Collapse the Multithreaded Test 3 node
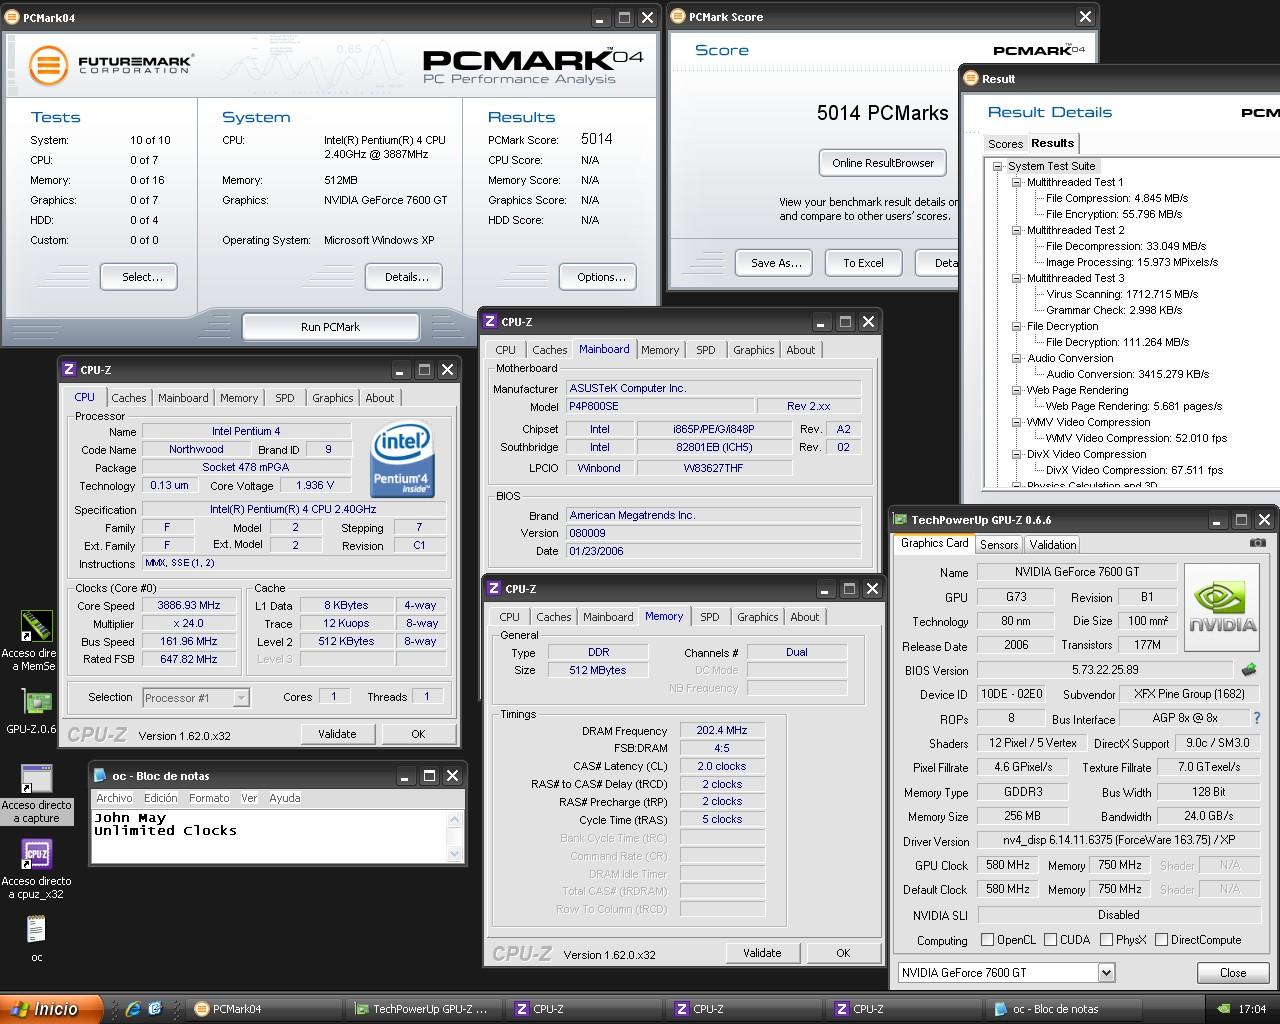Viewport: 1280px width, 1024px height. 1016,278
